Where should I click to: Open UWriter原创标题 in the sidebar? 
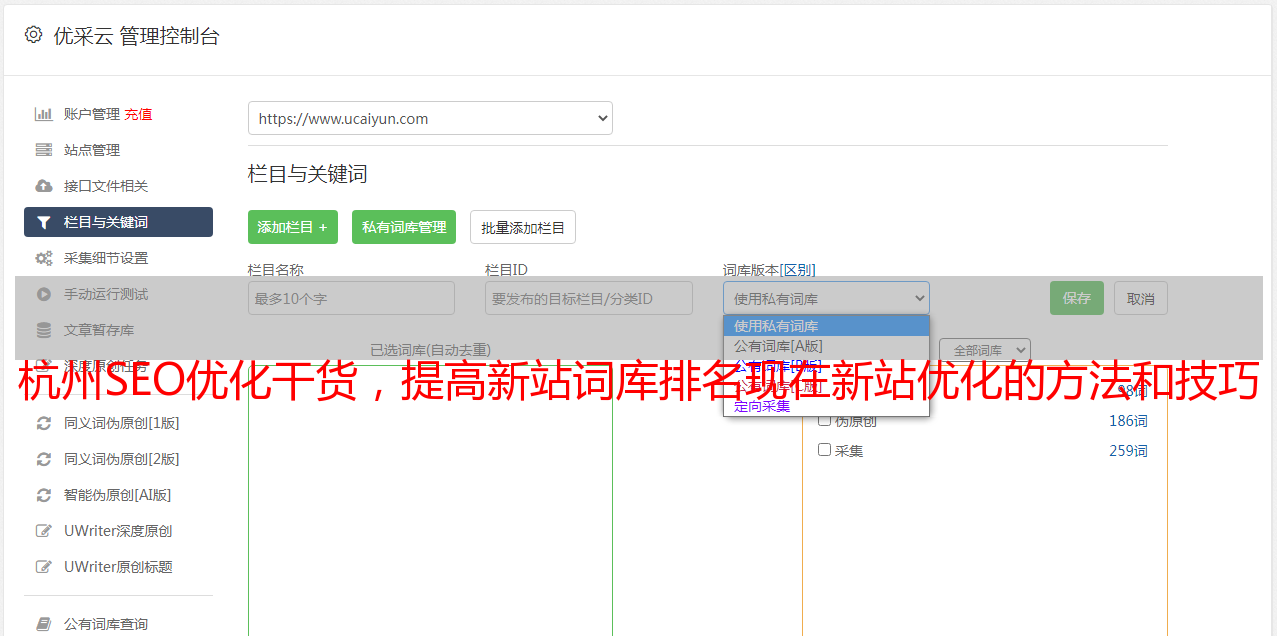118,567
